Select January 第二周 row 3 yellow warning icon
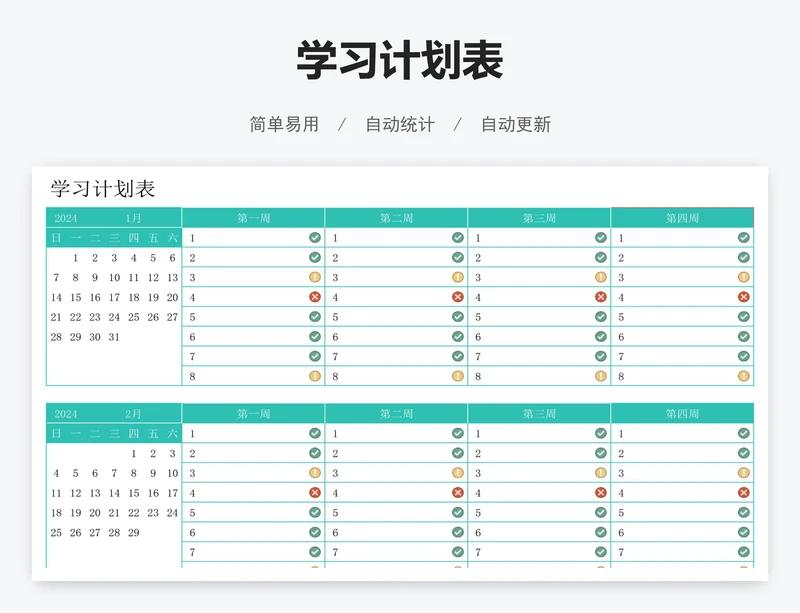 point(458,277)
